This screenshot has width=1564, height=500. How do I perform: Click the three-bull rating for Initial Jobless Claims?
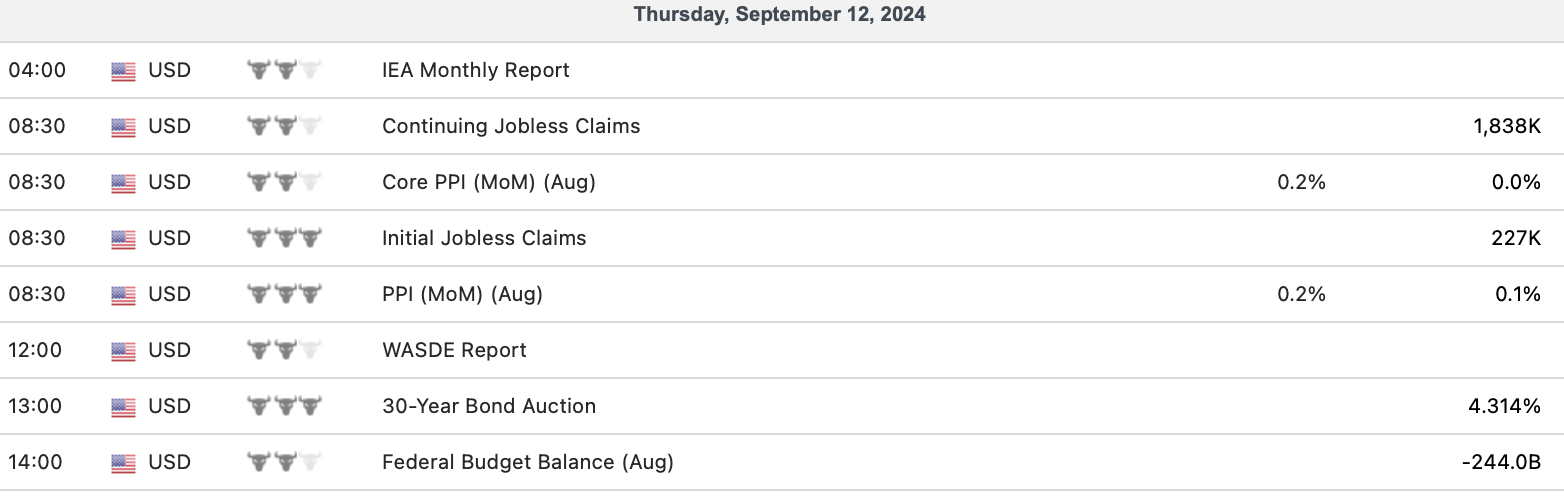(x=285, y=239)
